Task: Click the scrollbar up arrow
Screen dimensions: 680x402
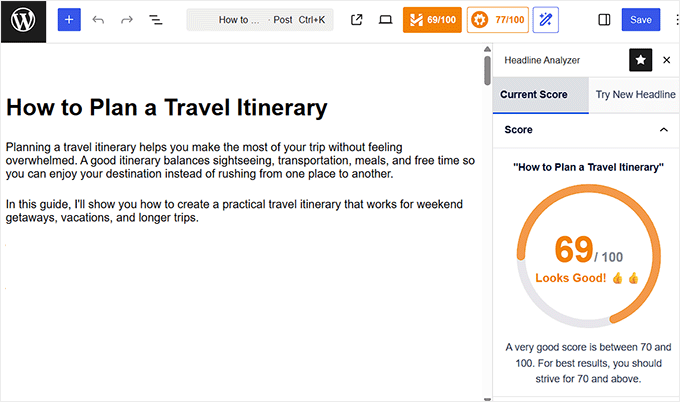Action: [487, 49]
